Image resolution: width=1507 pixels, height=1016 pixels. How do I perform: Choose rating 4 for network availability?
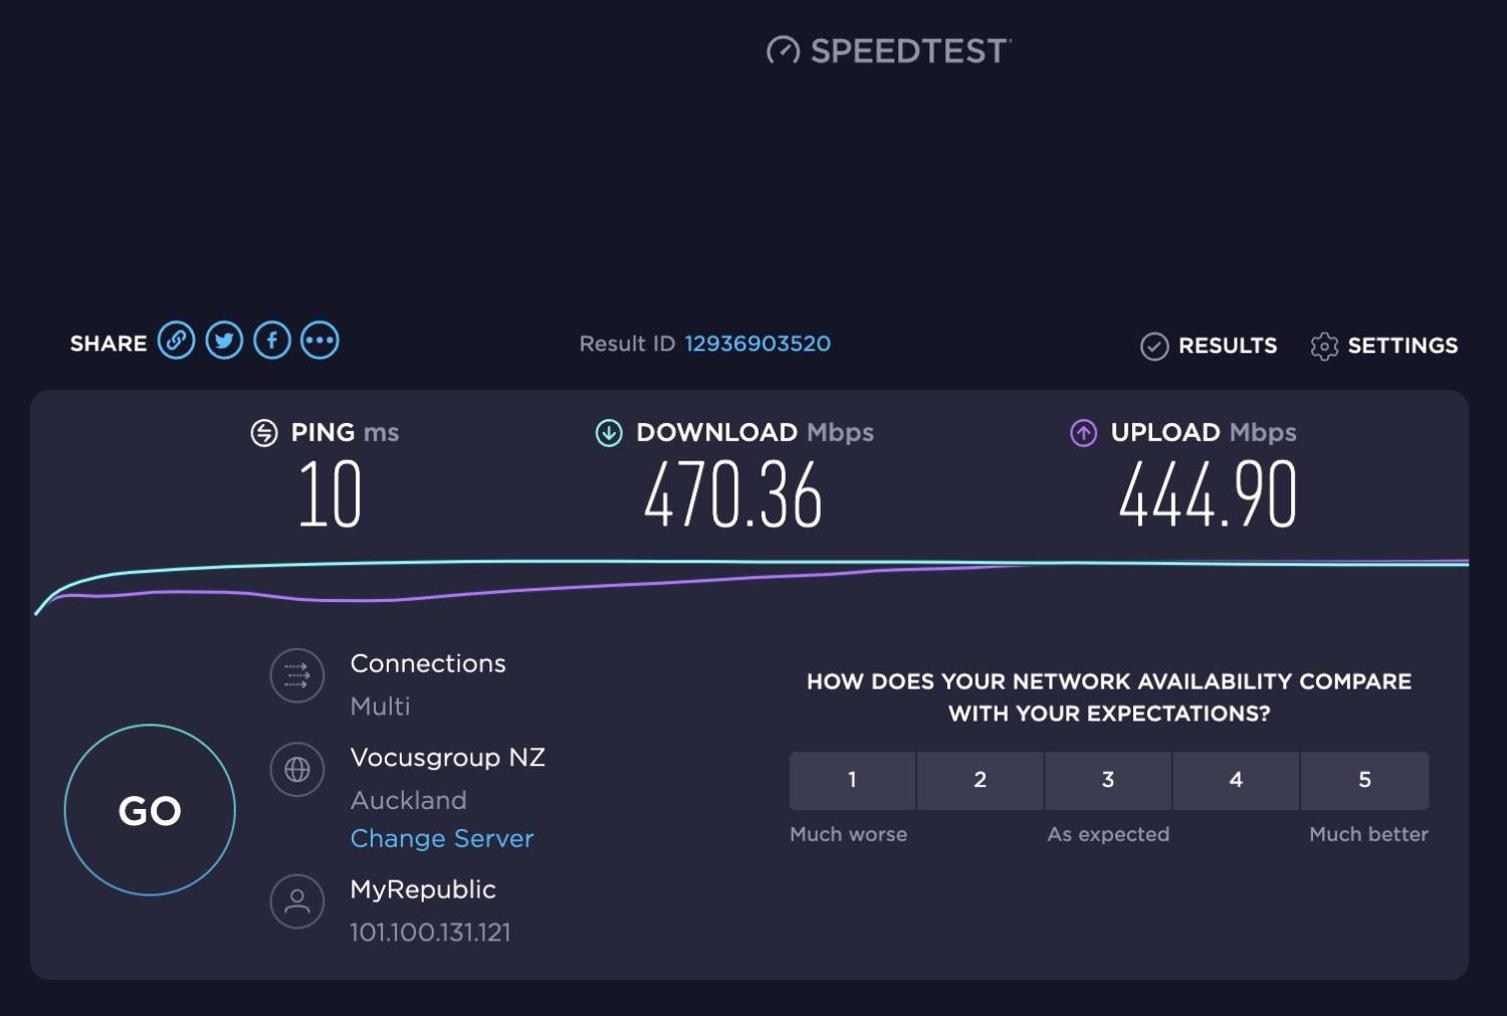pos(1236,781)
